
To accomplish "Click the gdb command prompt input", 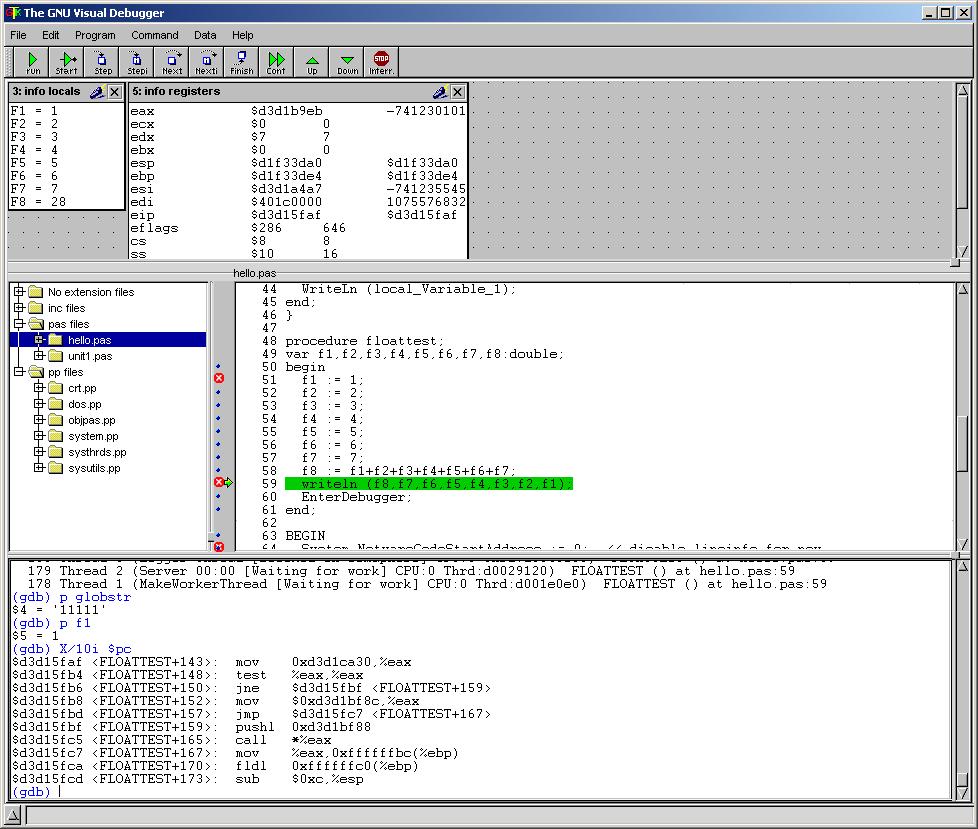I will click(61, 792).
